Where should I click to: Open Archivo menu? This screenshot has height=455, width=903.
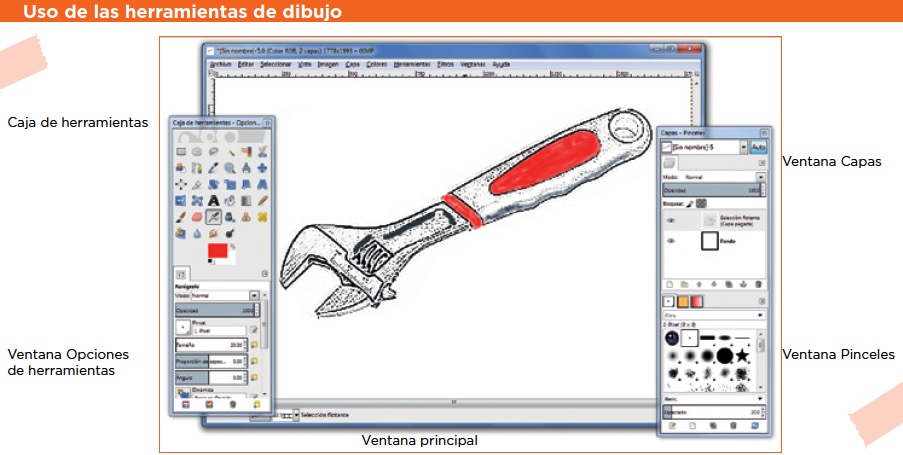pos(220,65)
